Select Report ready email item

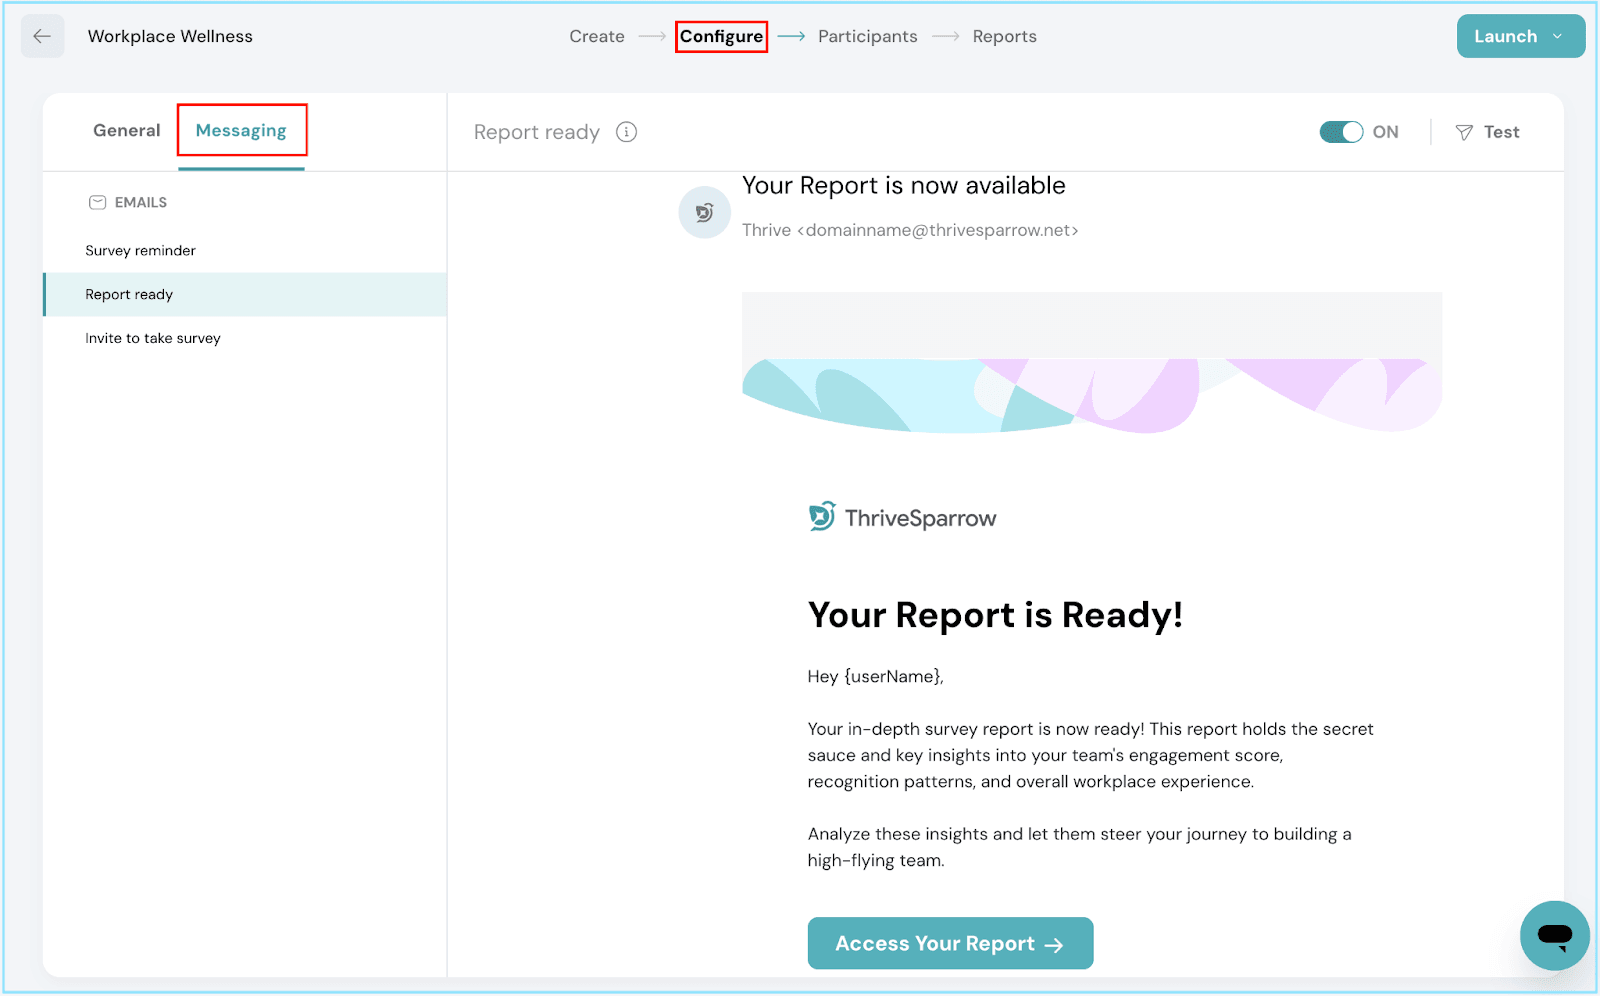129,295
